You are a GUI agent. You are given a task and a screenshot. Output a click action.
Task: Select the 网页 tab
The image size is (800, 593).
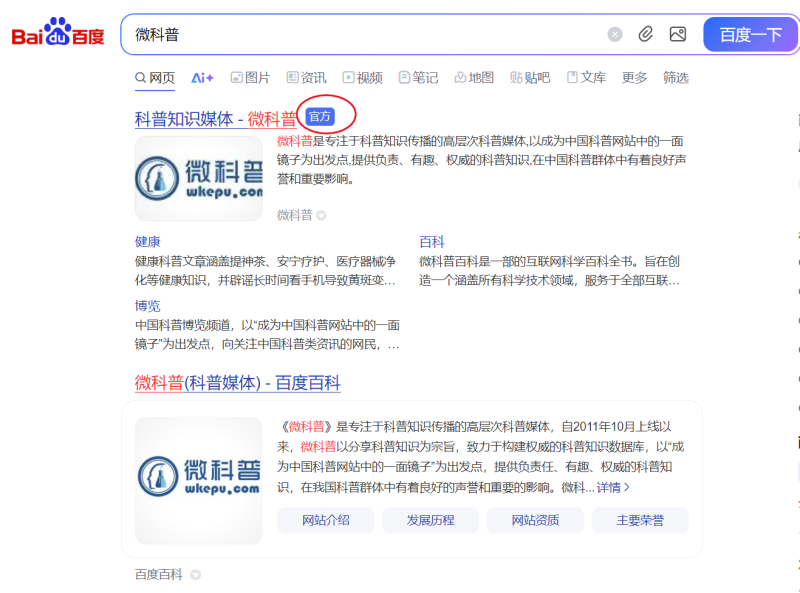coord(155,78)
